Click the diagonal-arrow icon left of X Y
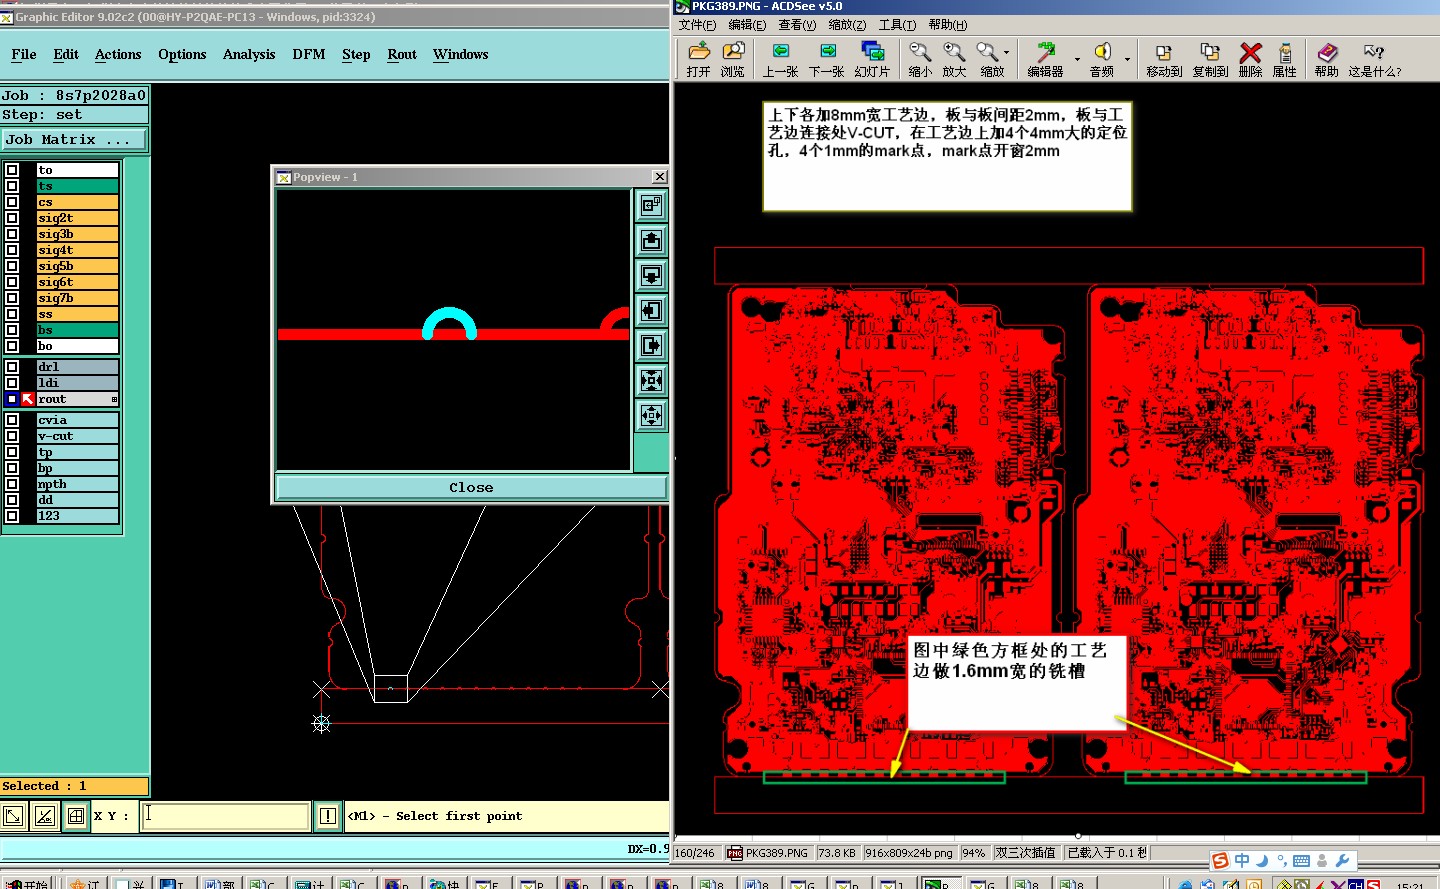Viewport: 1440px width, 889px height. [13, 816]
